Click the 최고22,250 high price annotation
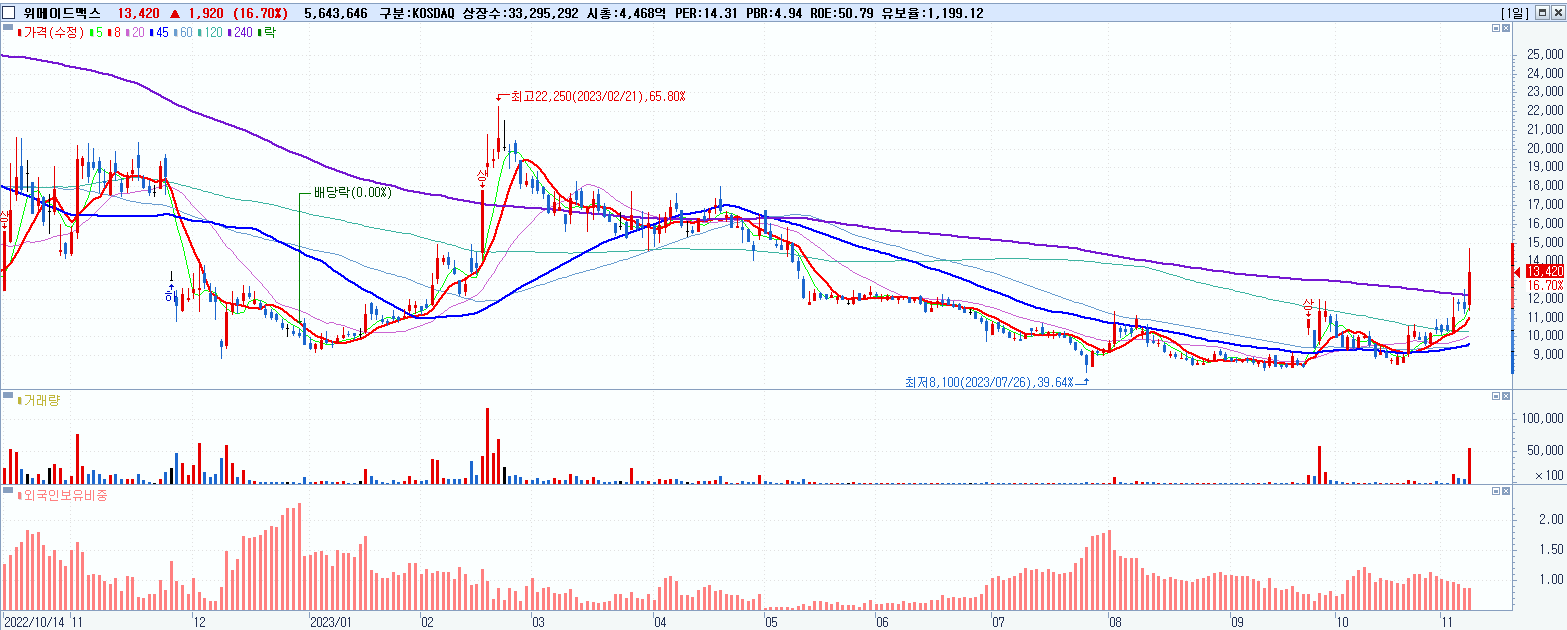1567x630 pixels. [598, 96]
